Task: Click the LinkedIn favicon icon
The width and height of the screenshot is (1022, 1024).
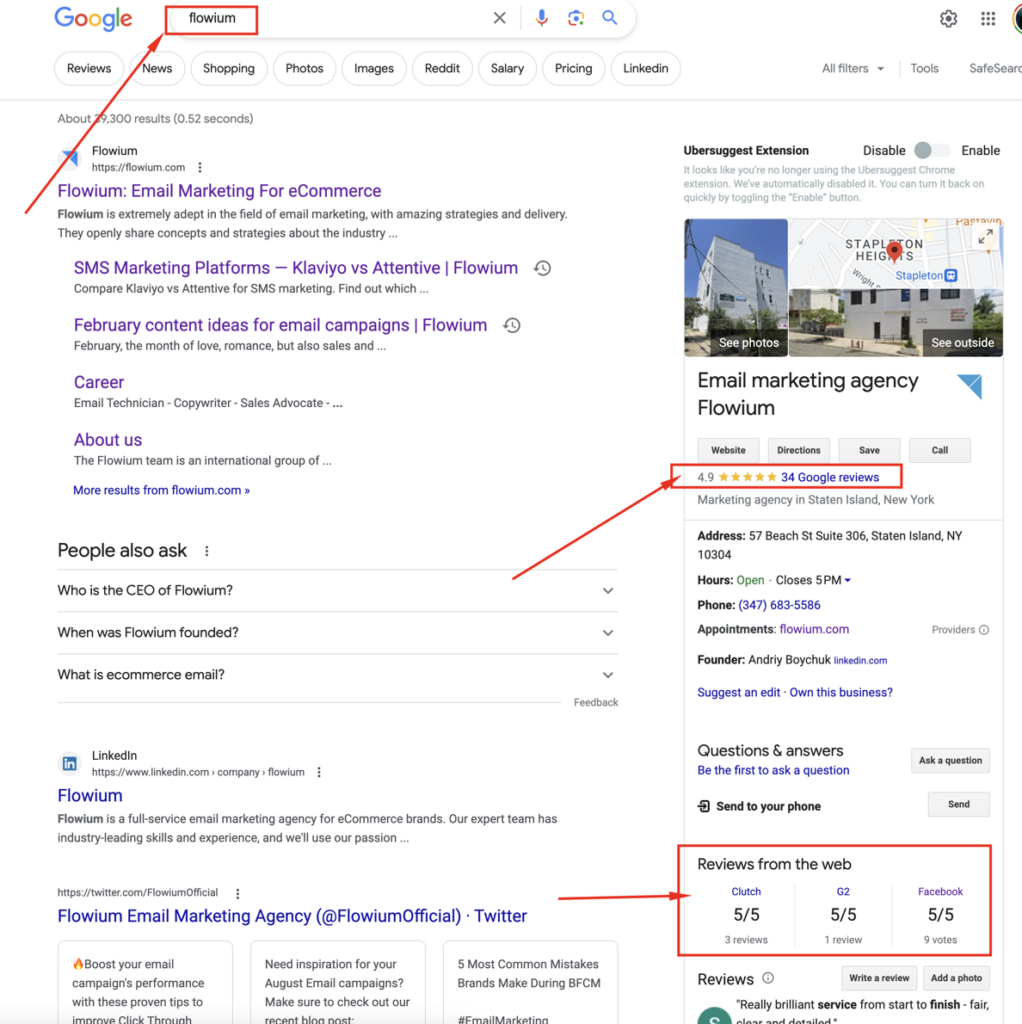Action: pos(69,763)
